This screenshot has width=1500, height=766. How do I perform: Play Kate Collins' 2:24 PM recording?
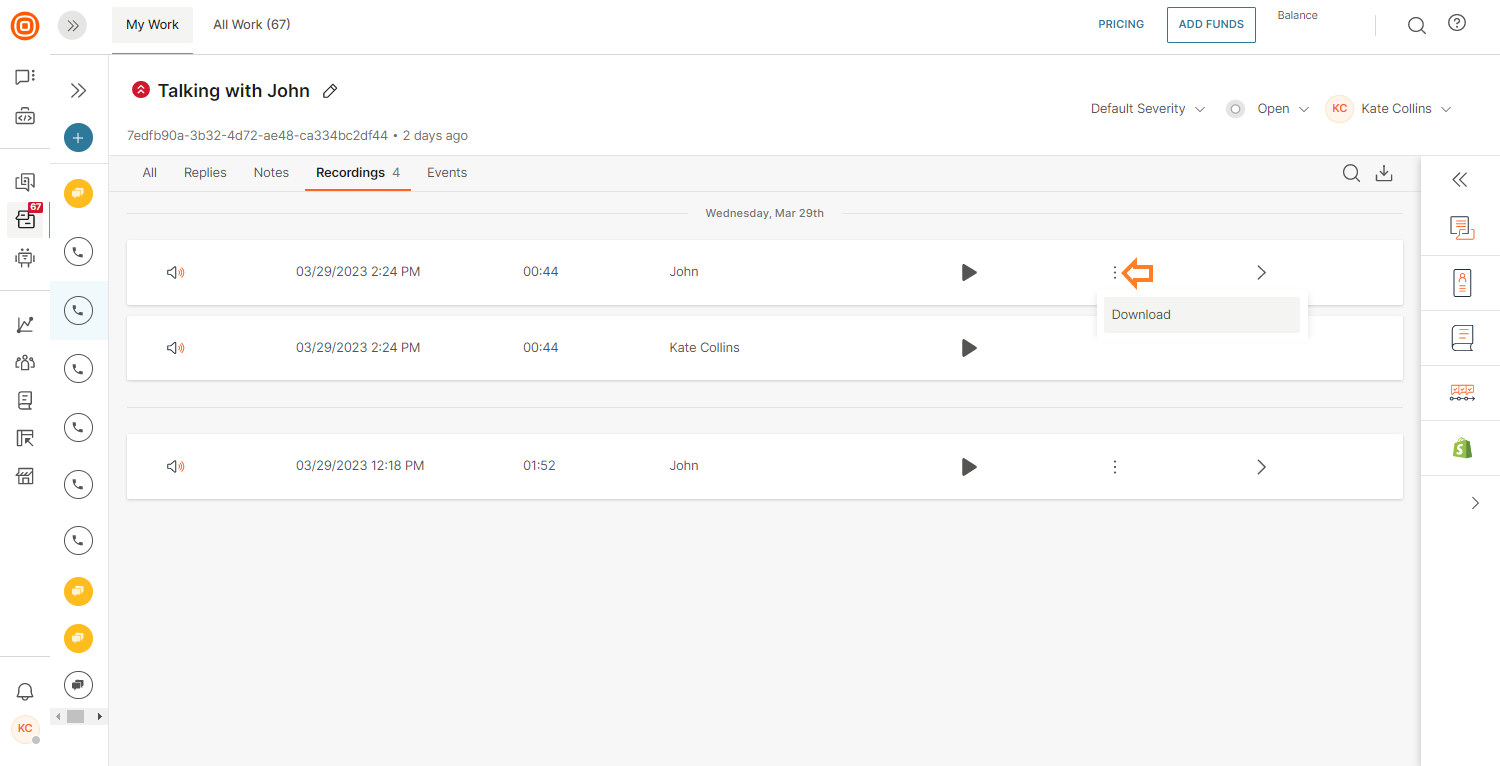pos(968,348)
